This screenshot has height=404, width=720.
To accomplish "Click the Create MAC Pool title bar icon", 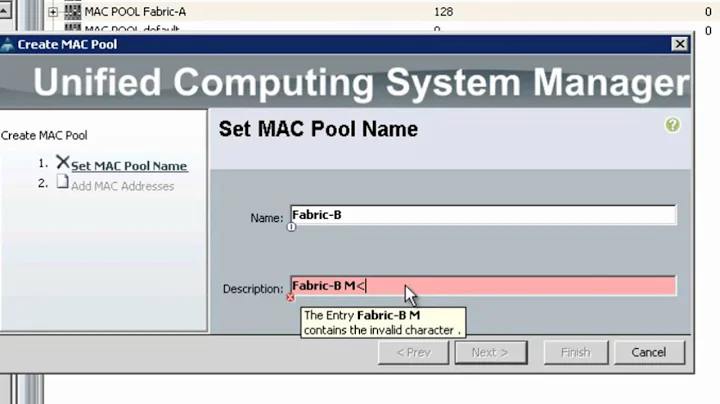I will click(7, 45).
